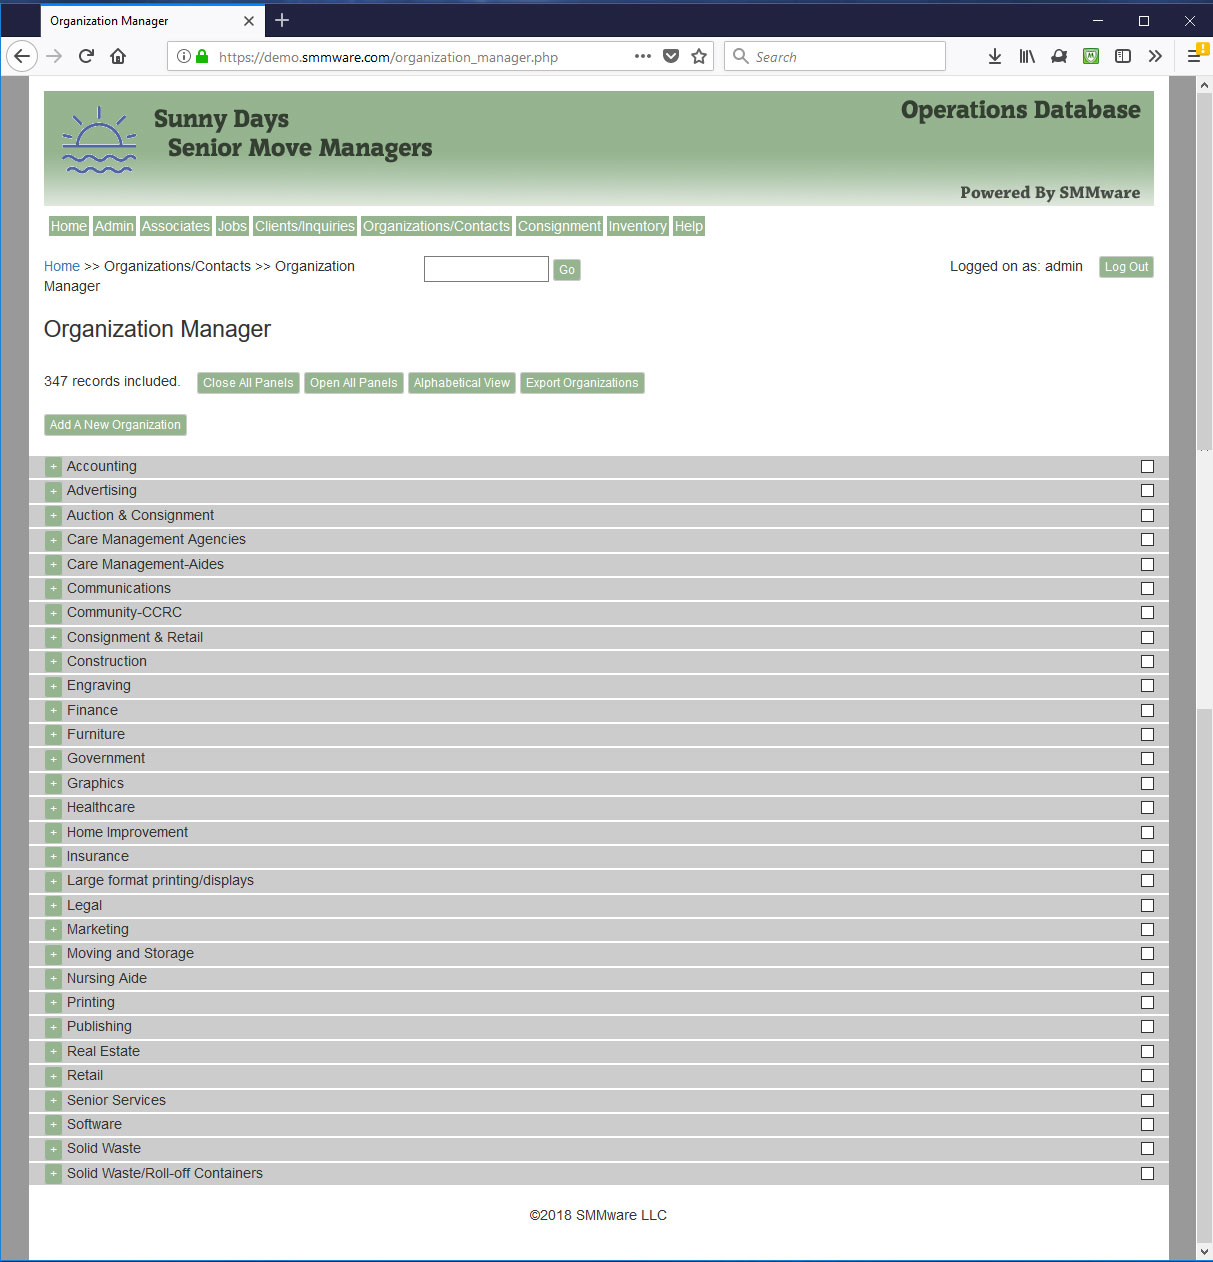Expand the Advertising panel
The width and height of the screenshot is (1213, 1262).
(x=54, y=491)
